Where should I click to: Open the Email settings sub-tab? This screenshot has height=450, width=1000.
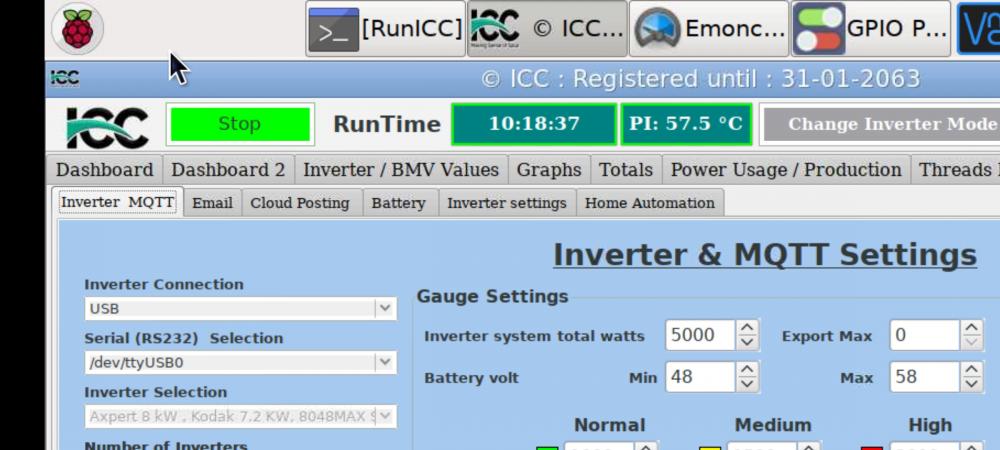pos(212,203)
